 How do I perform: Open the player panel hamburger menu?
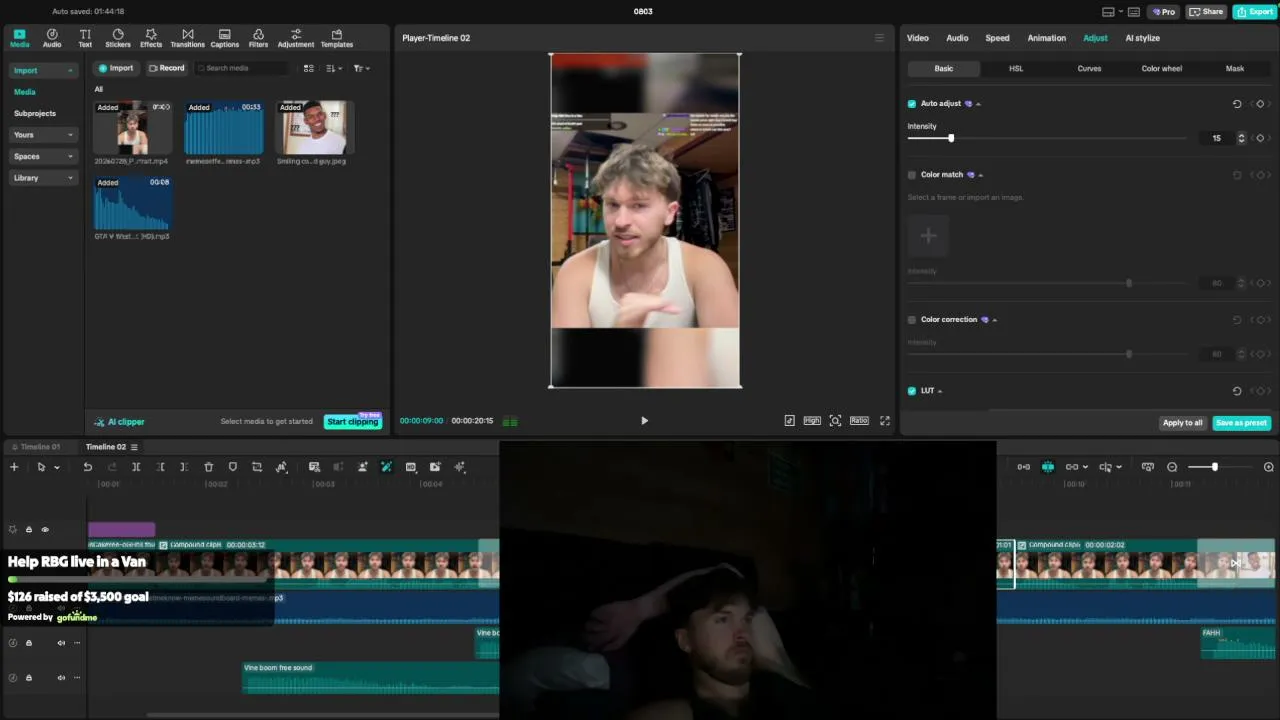click(879, 38)
